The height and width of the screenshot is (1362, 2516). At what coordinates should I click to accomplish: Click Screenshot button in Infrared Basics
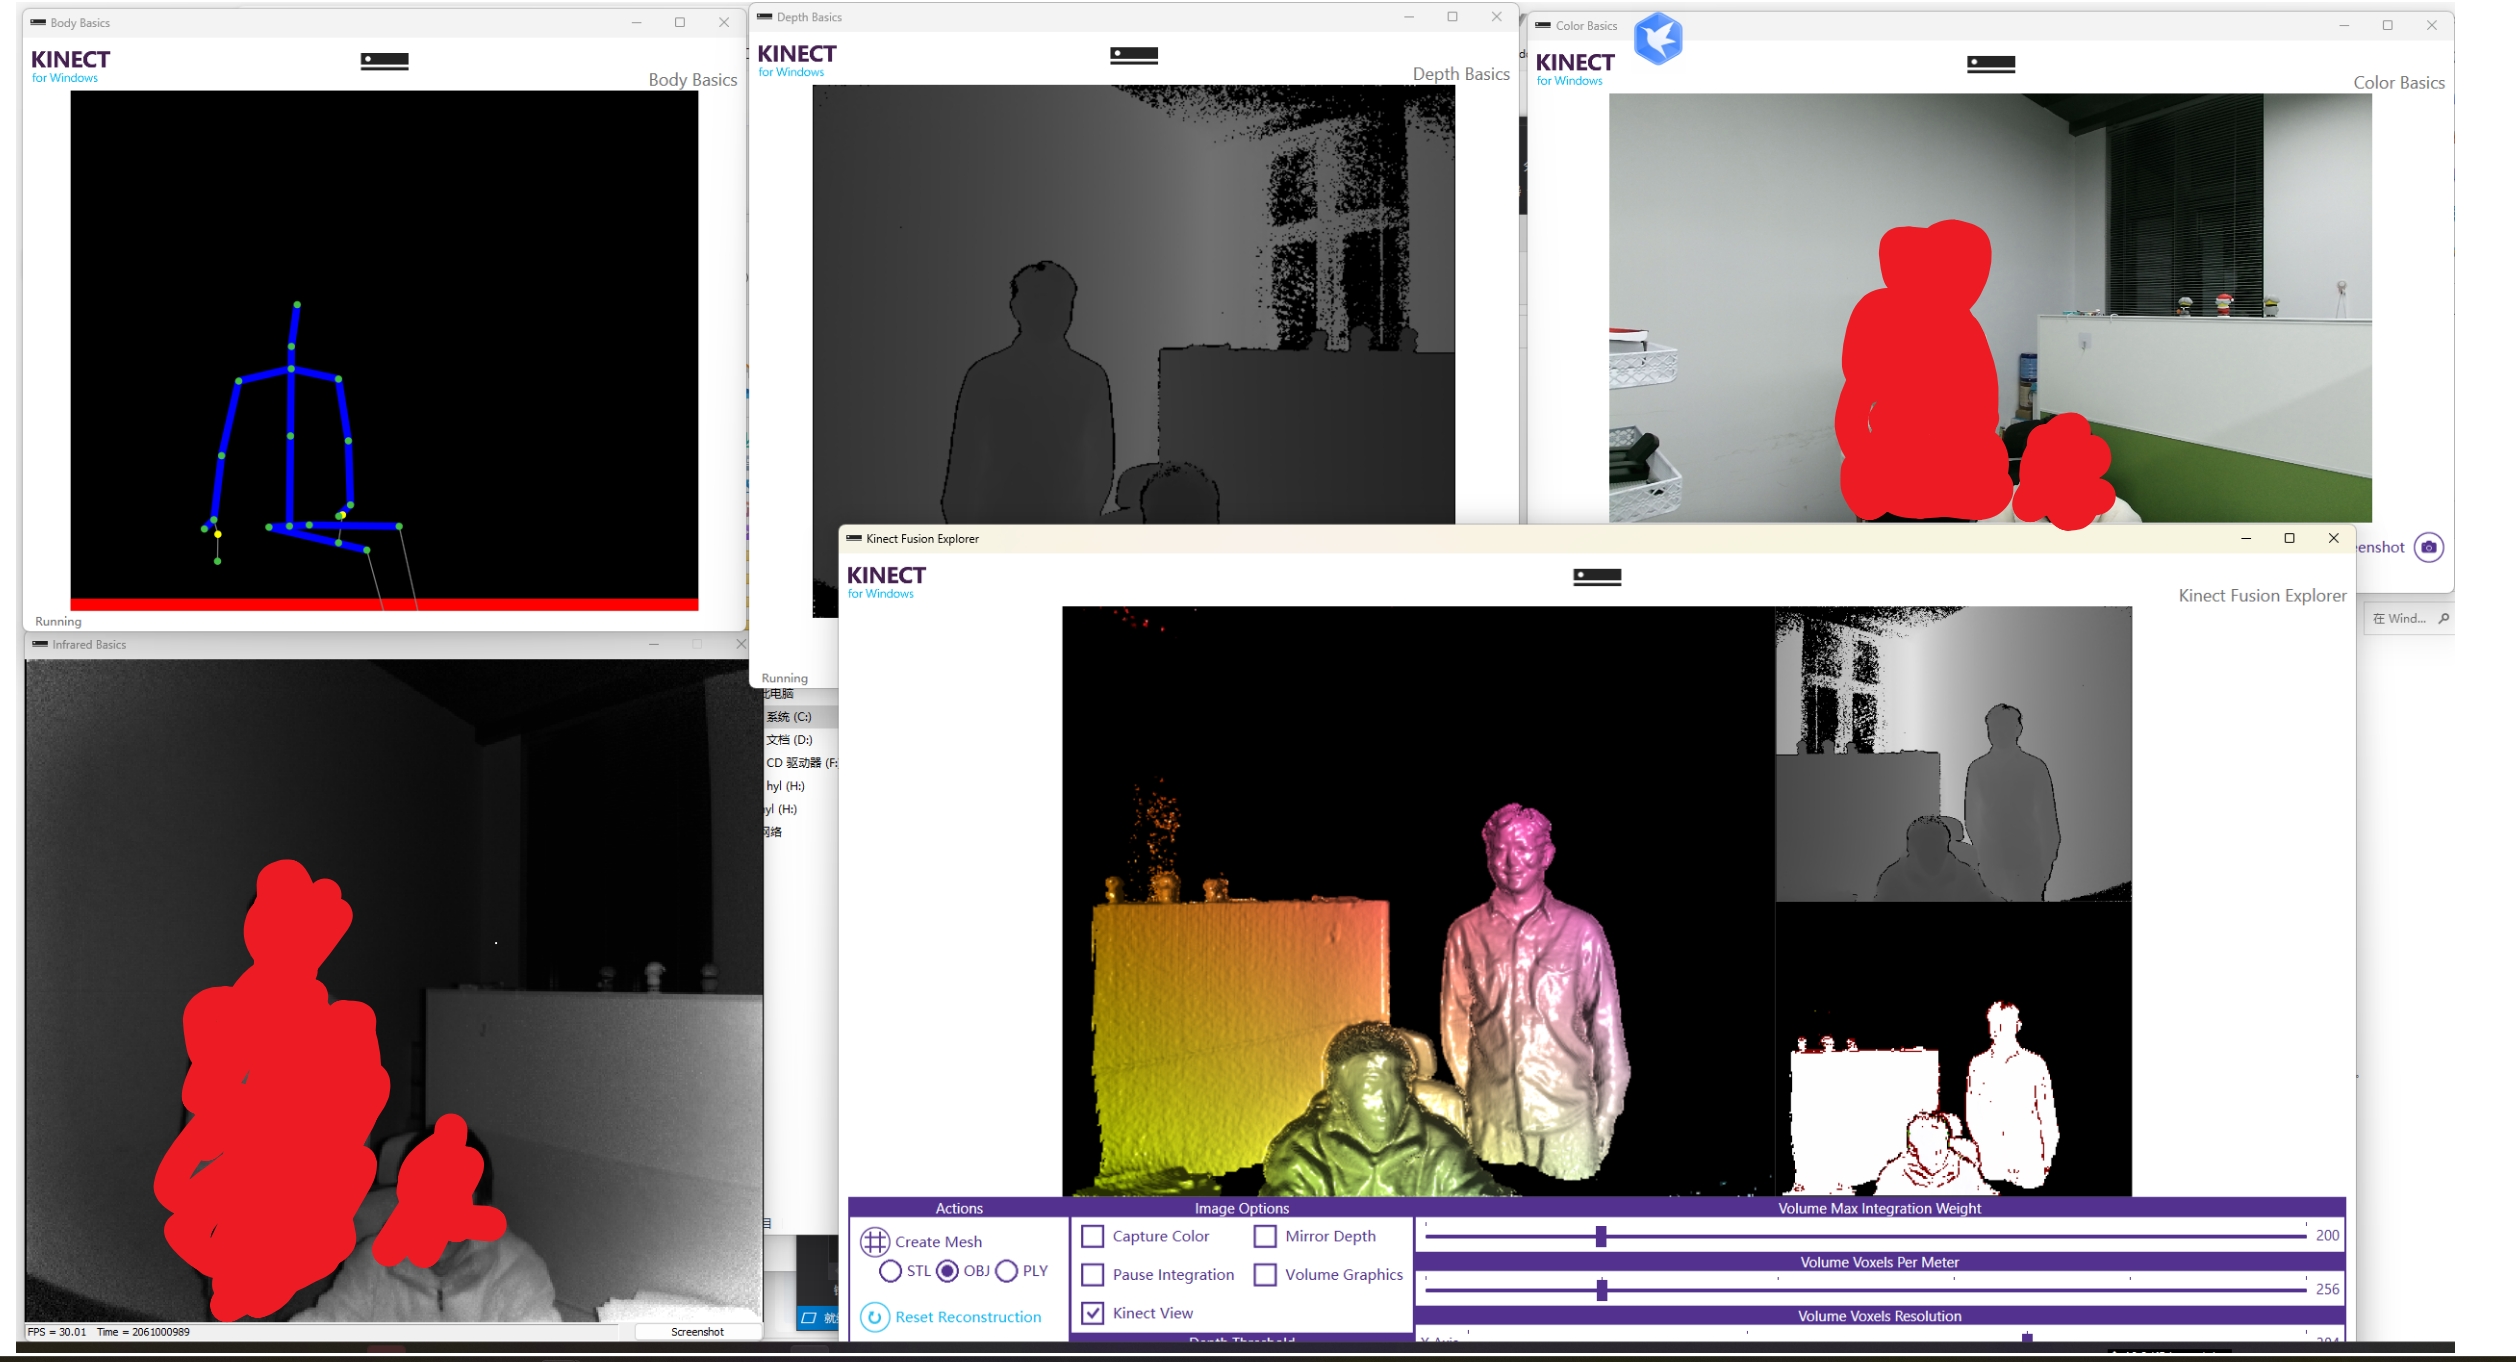(x=697, y=1332)
